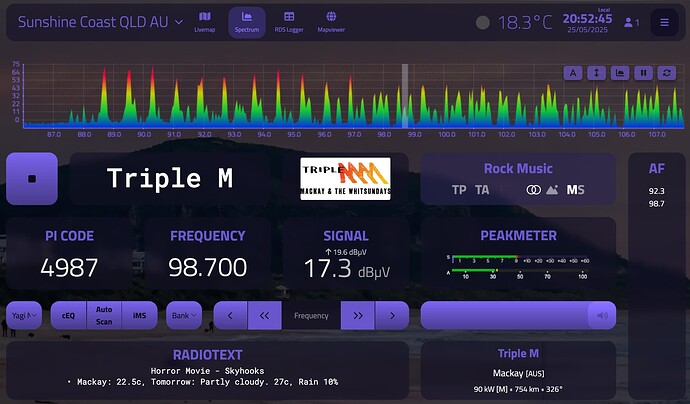
Task: Mute audio with the speaker icon
Action: pyautogui.click(x=602, y=316)
